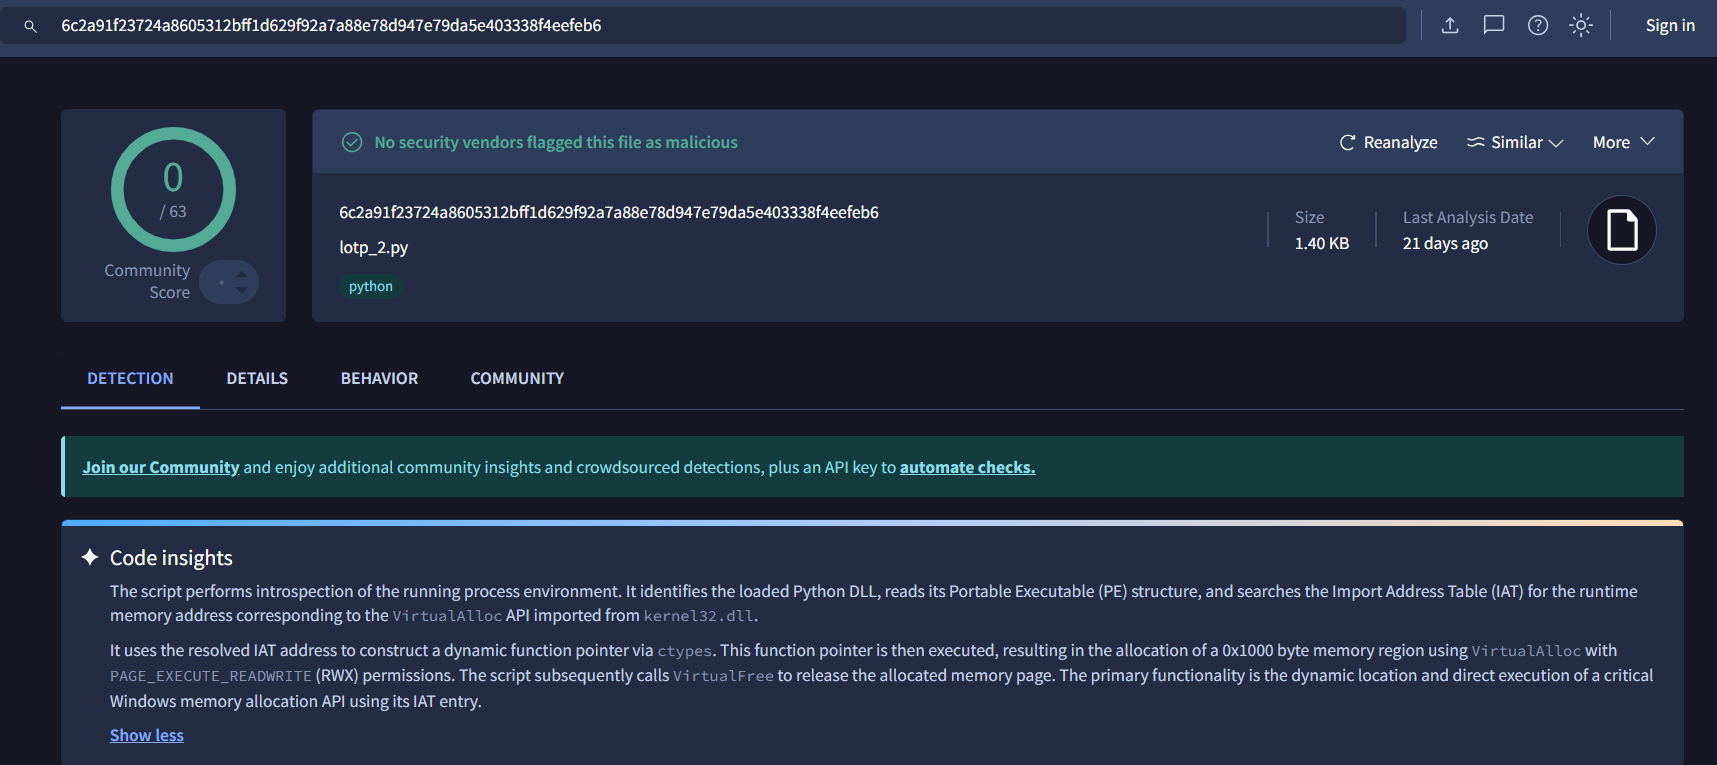
Task: Toggle the light/dark theme sun icon
Action: click(1581, 25)
